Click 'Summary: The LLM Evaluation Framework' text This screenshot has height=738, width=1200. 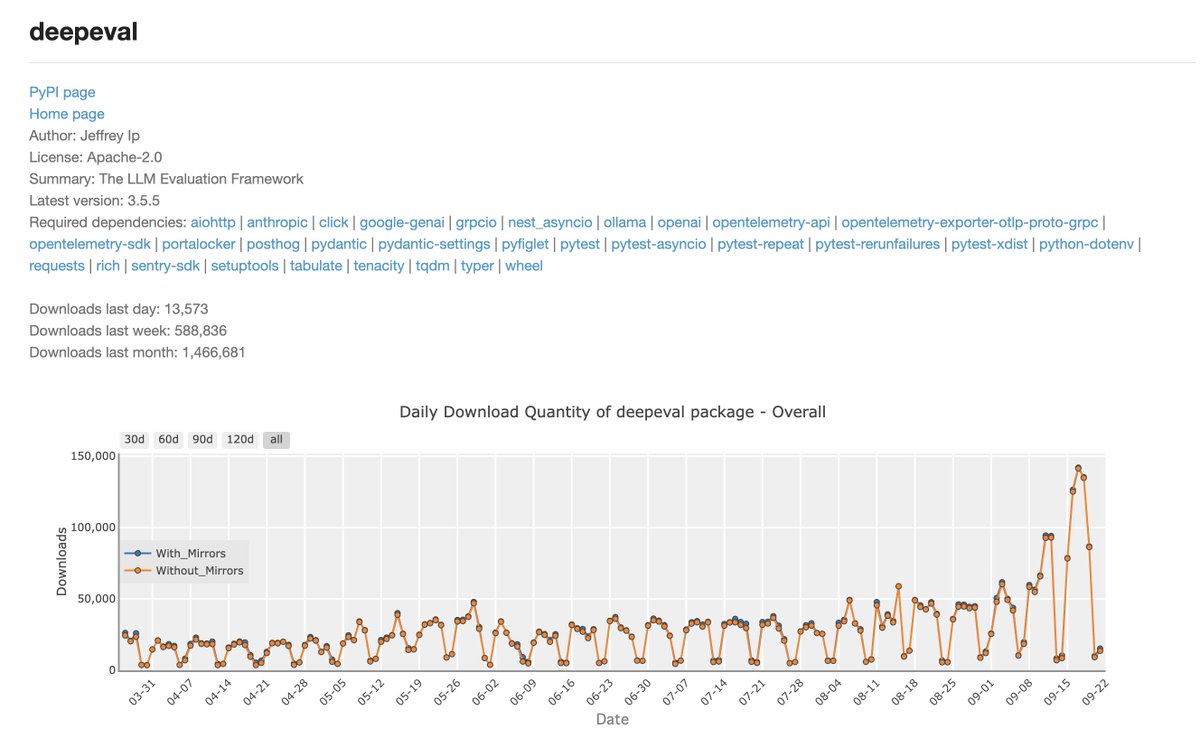[166, 179]
